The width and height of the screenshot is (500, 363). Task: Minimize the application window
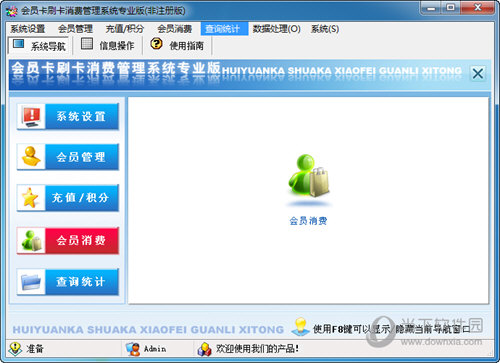pos(431,7)
